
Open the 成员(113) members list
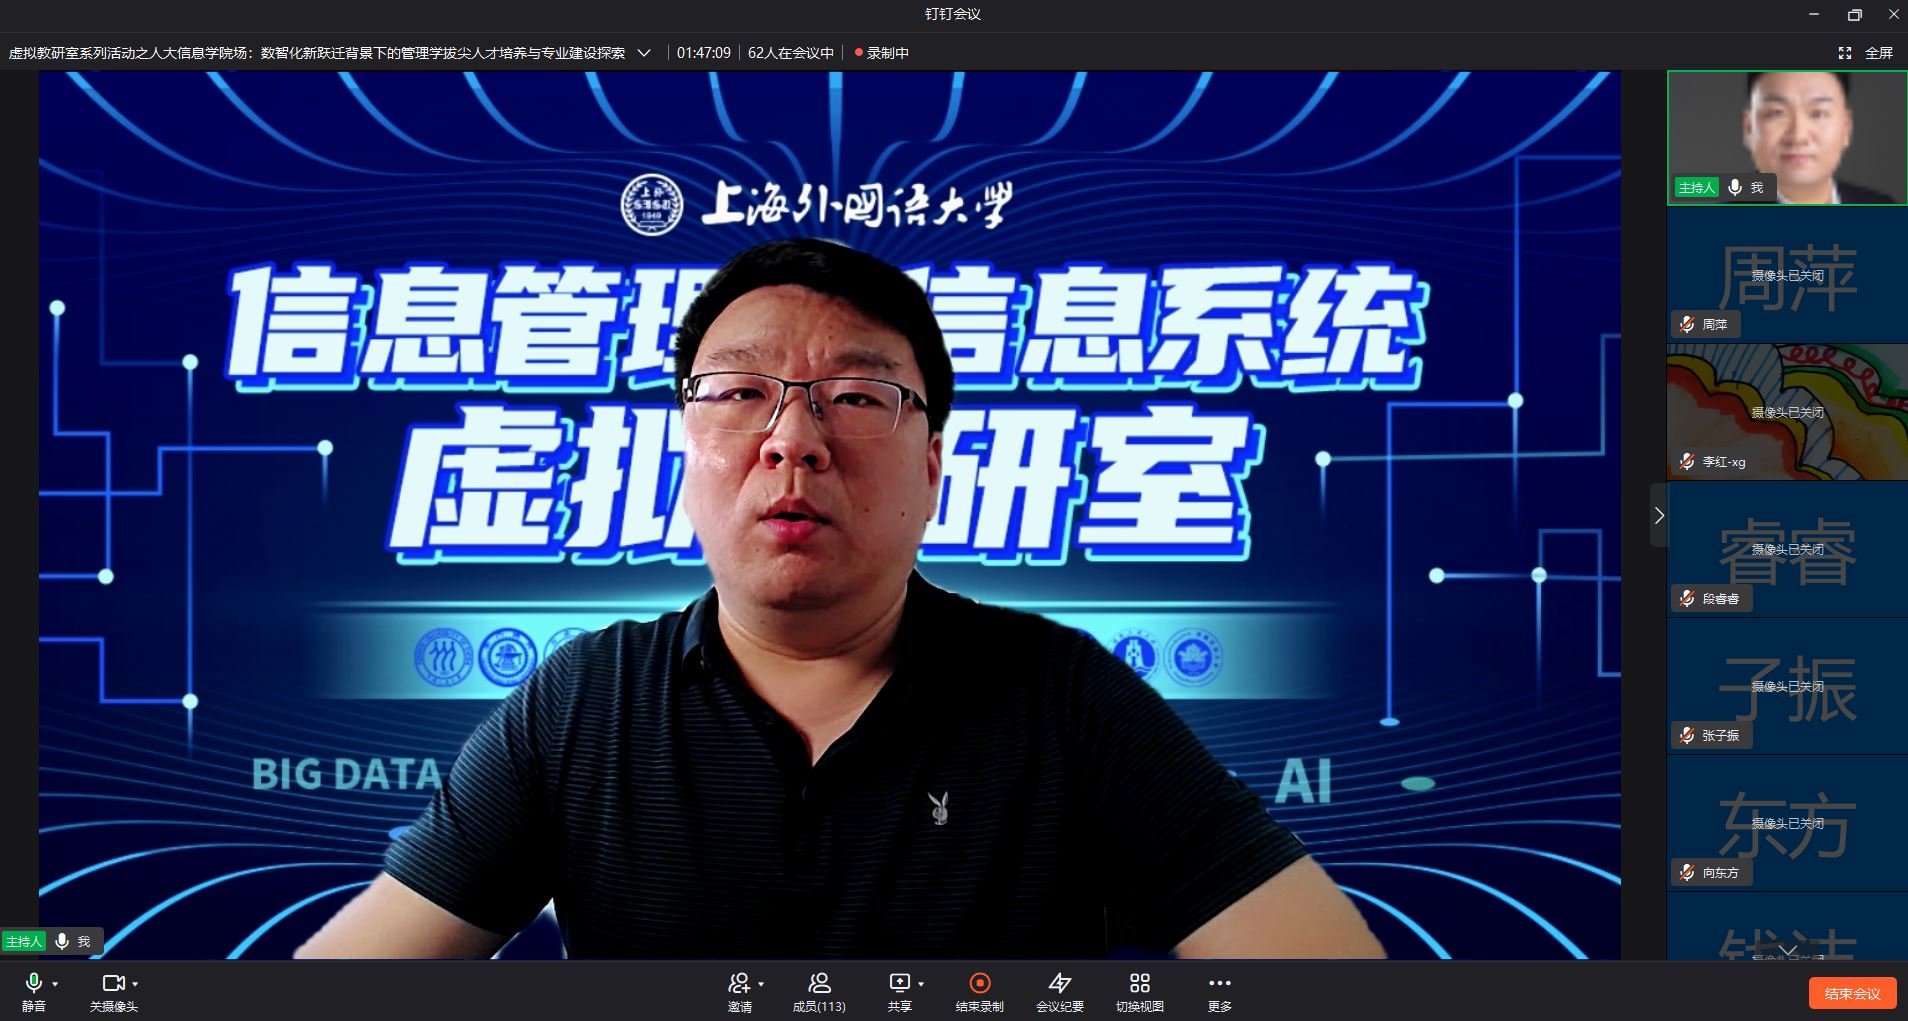[819, 984]
